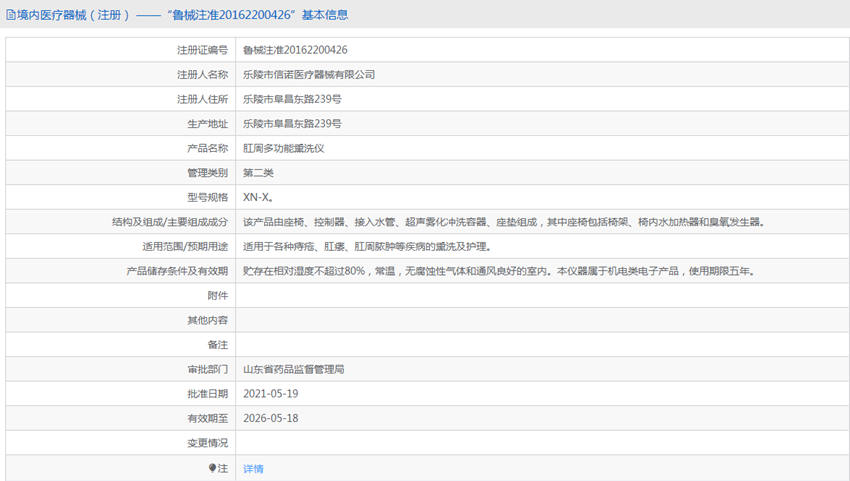Click the 备注 label
This screenshot has height=481, width=850.
(x=218, y=345)
